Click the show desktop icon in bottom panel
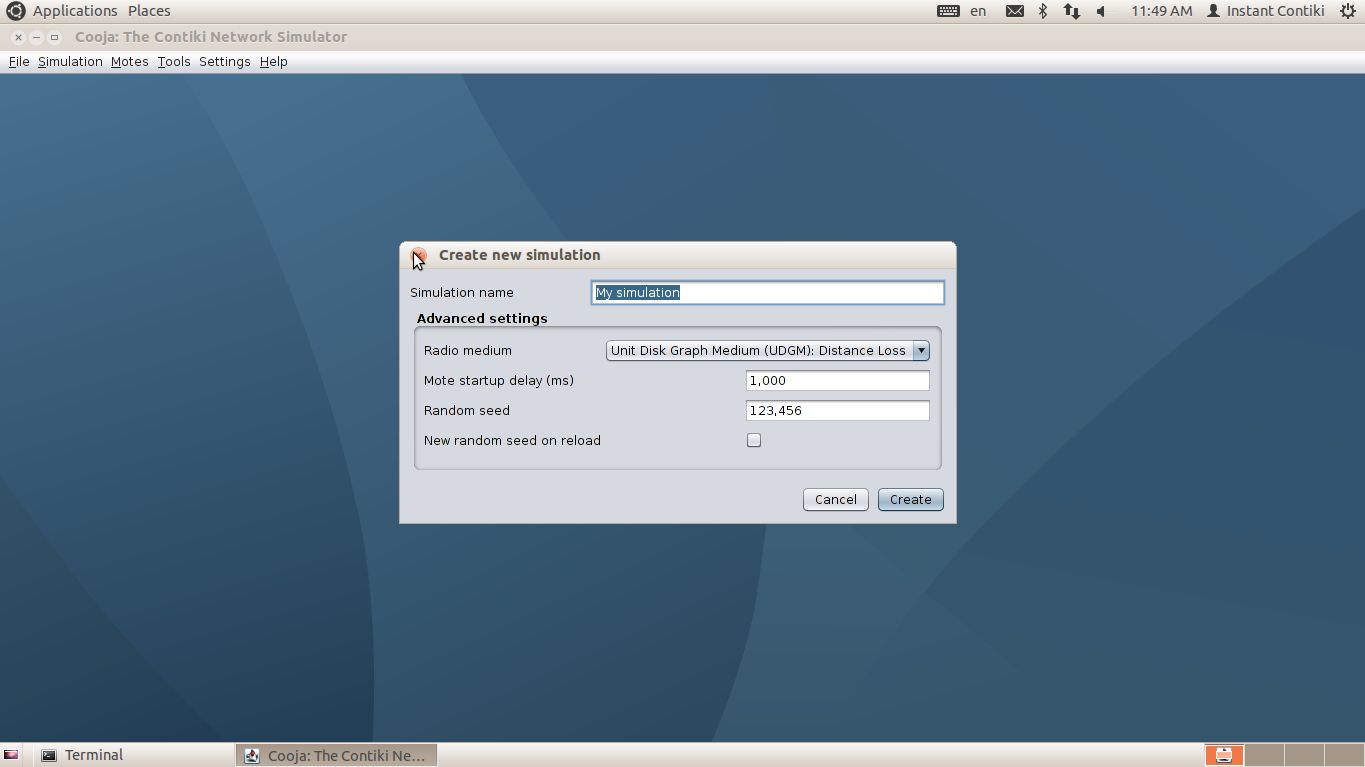The image size is (1365, 767). tap(11, 755)
